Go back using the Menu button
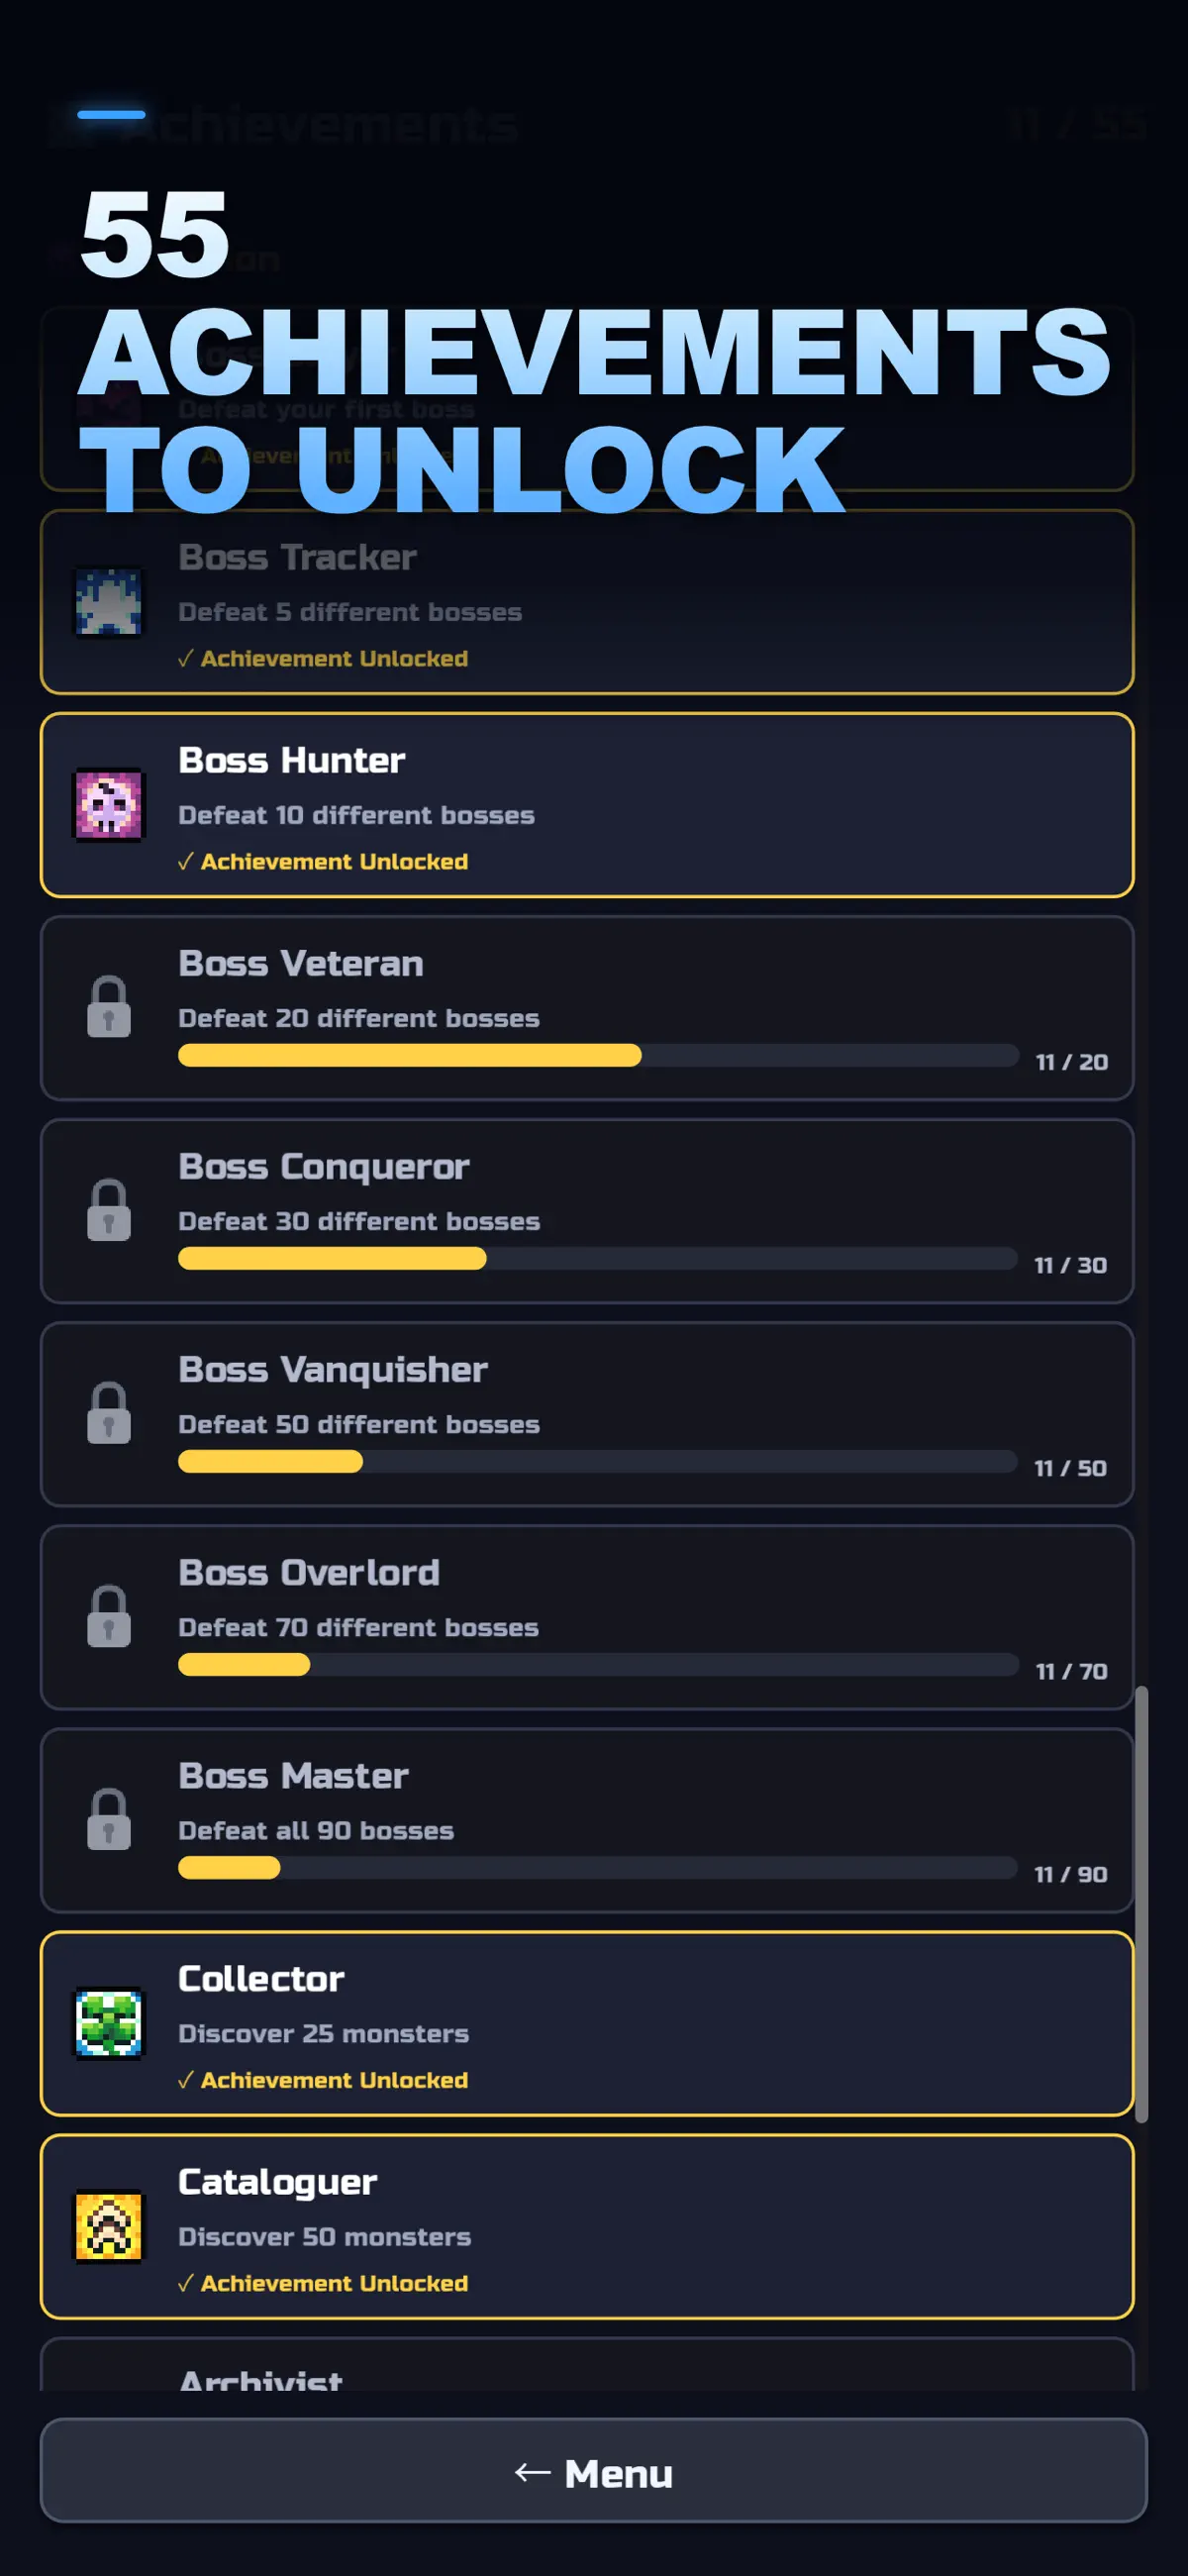The image size is (1188, 2576). pos(593,2470)
